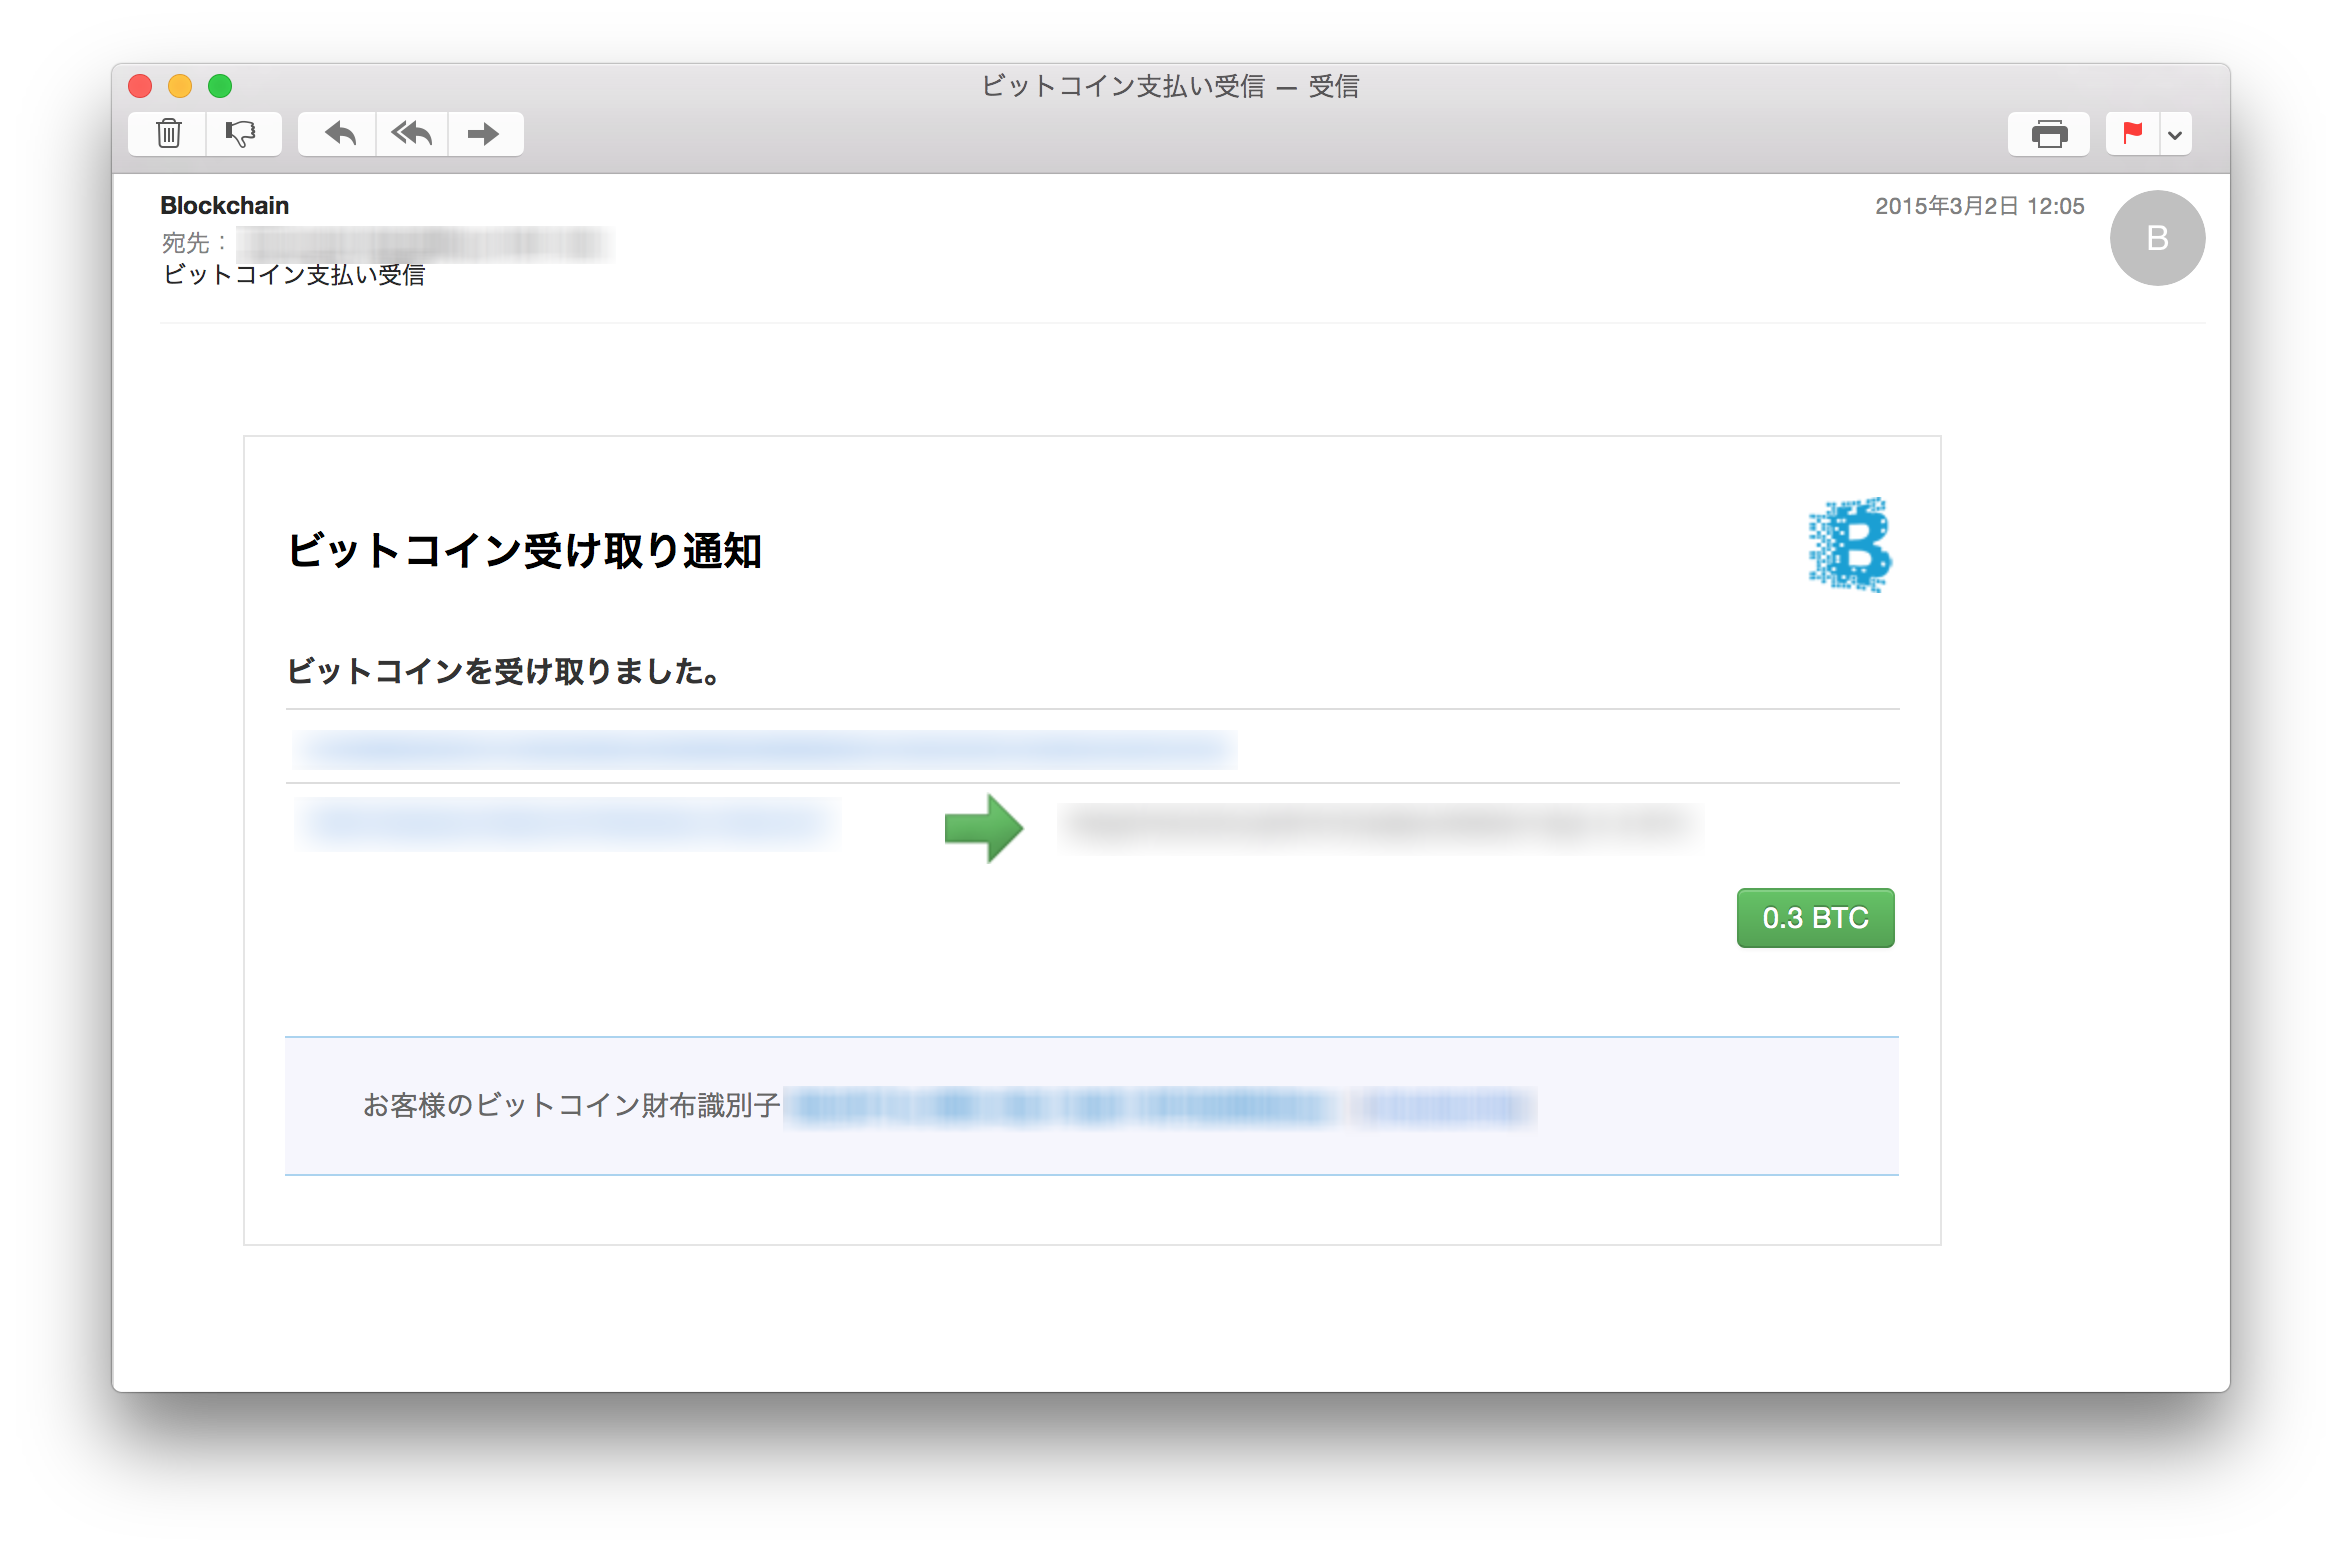Click the blurred sender address link
2342x1552 pixels.
[566, 823]
